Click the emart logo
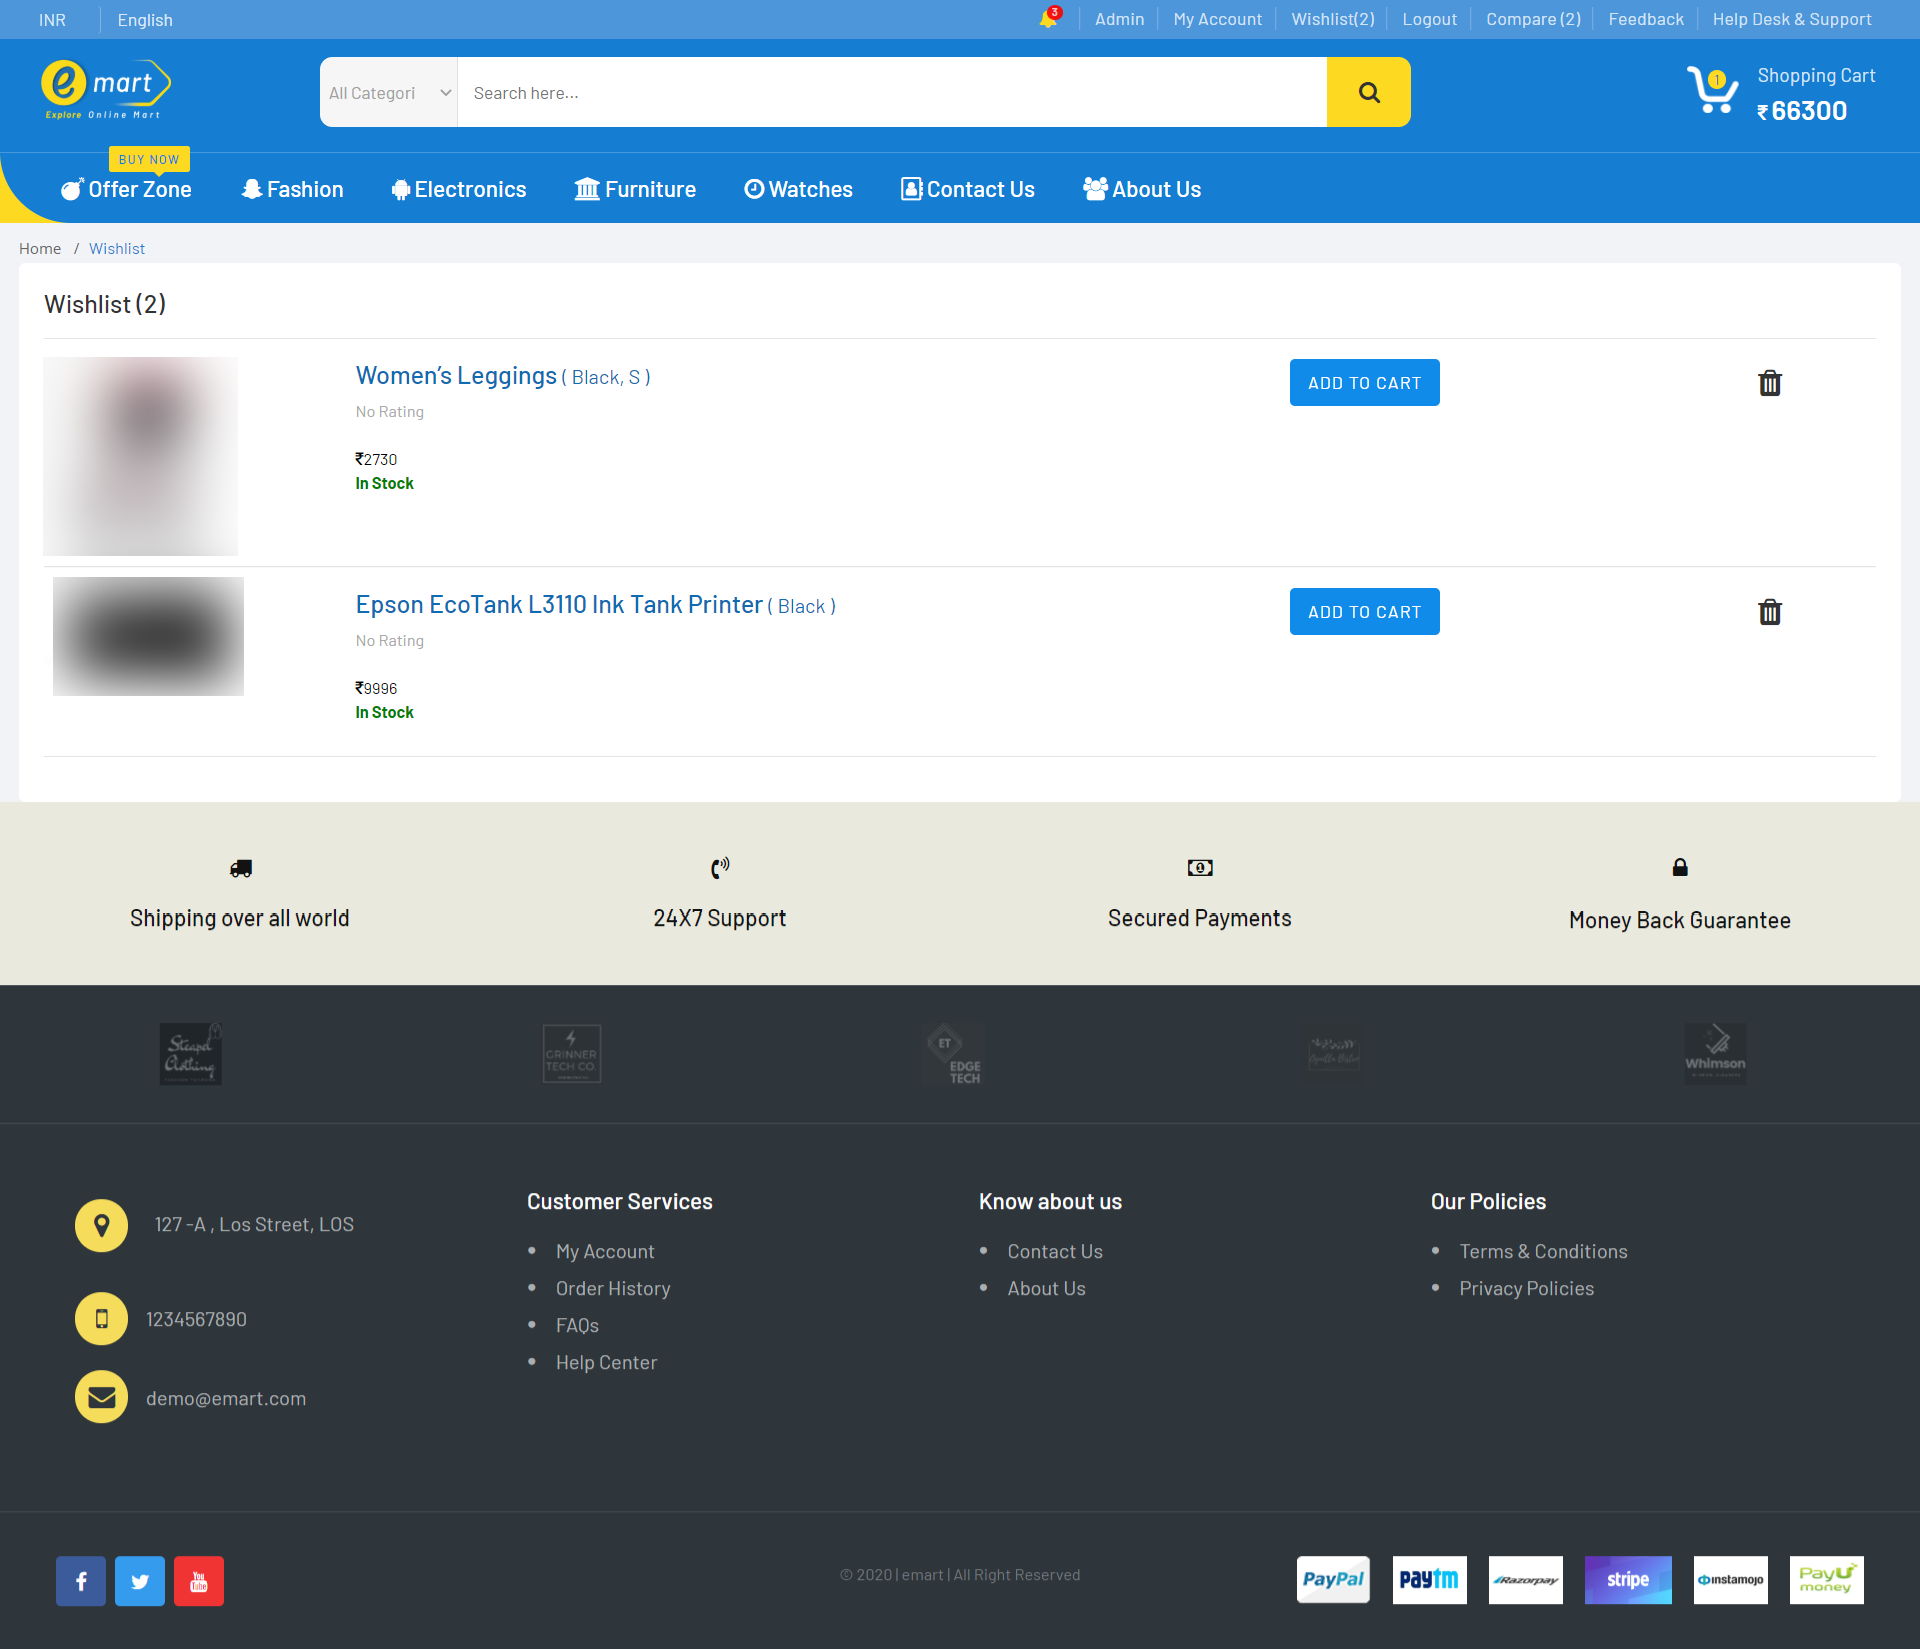 point(105,90)
